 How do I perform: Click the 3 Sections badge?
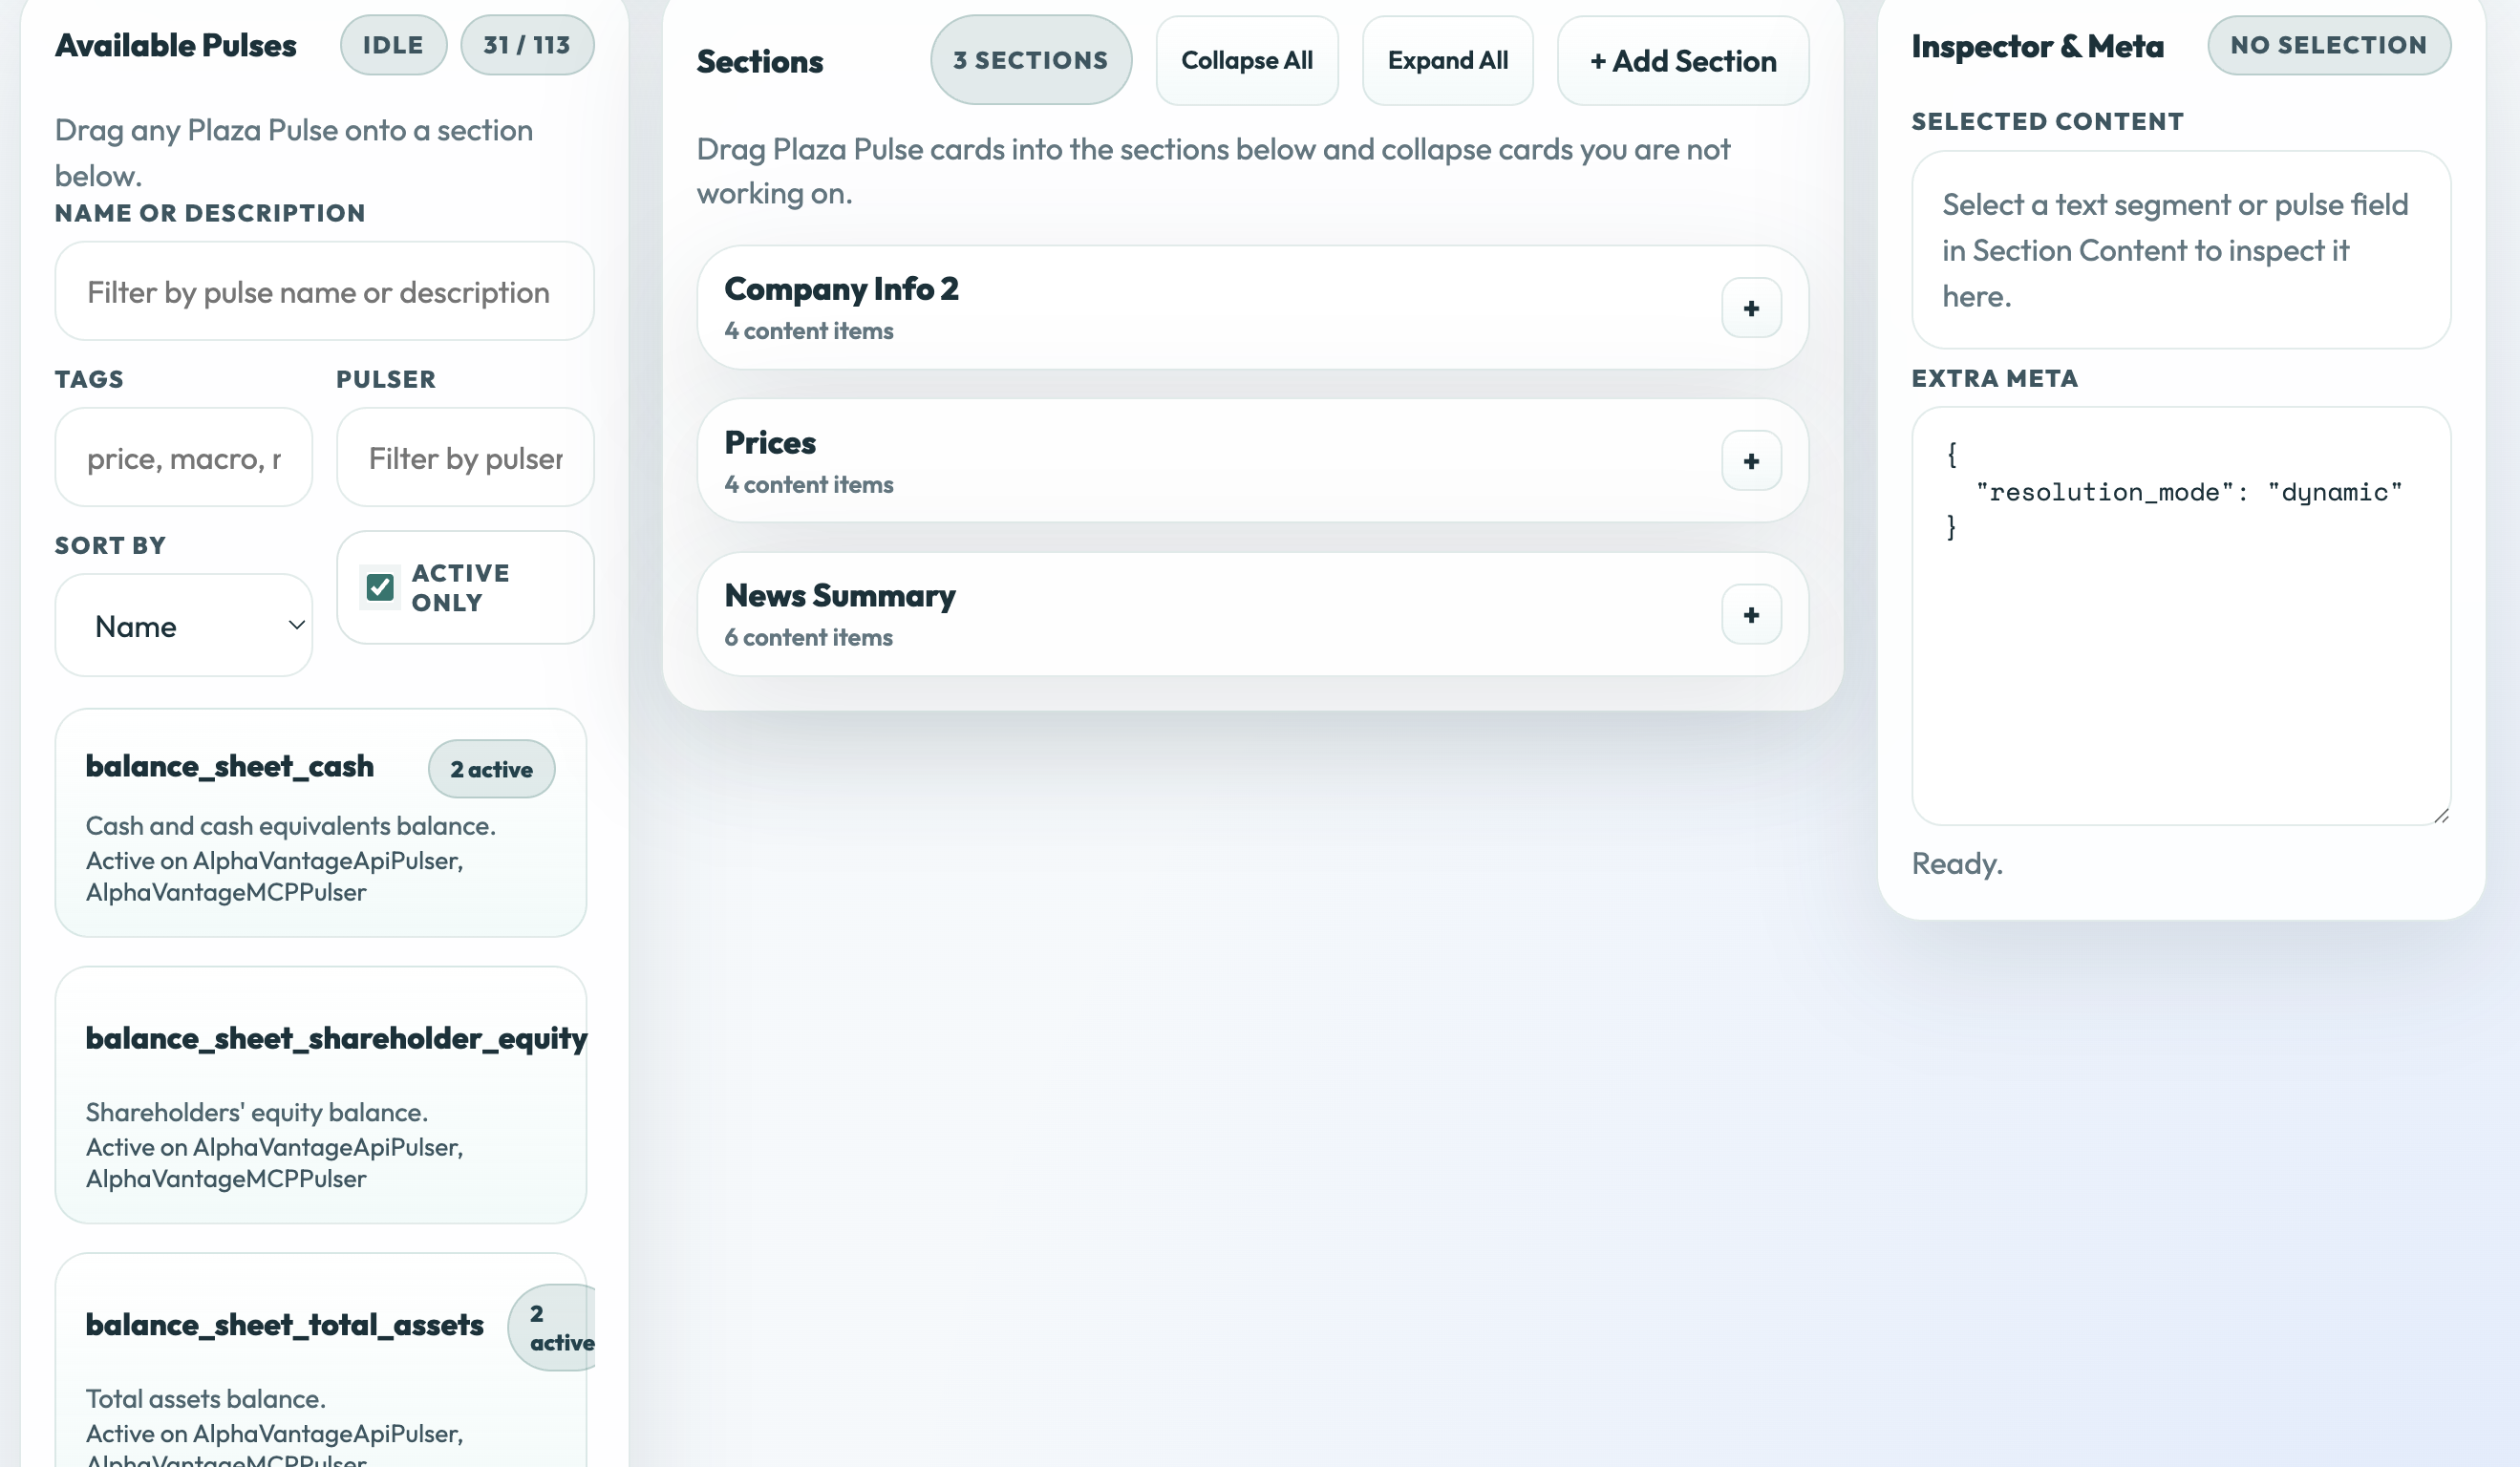click(x=1030, y=61)
